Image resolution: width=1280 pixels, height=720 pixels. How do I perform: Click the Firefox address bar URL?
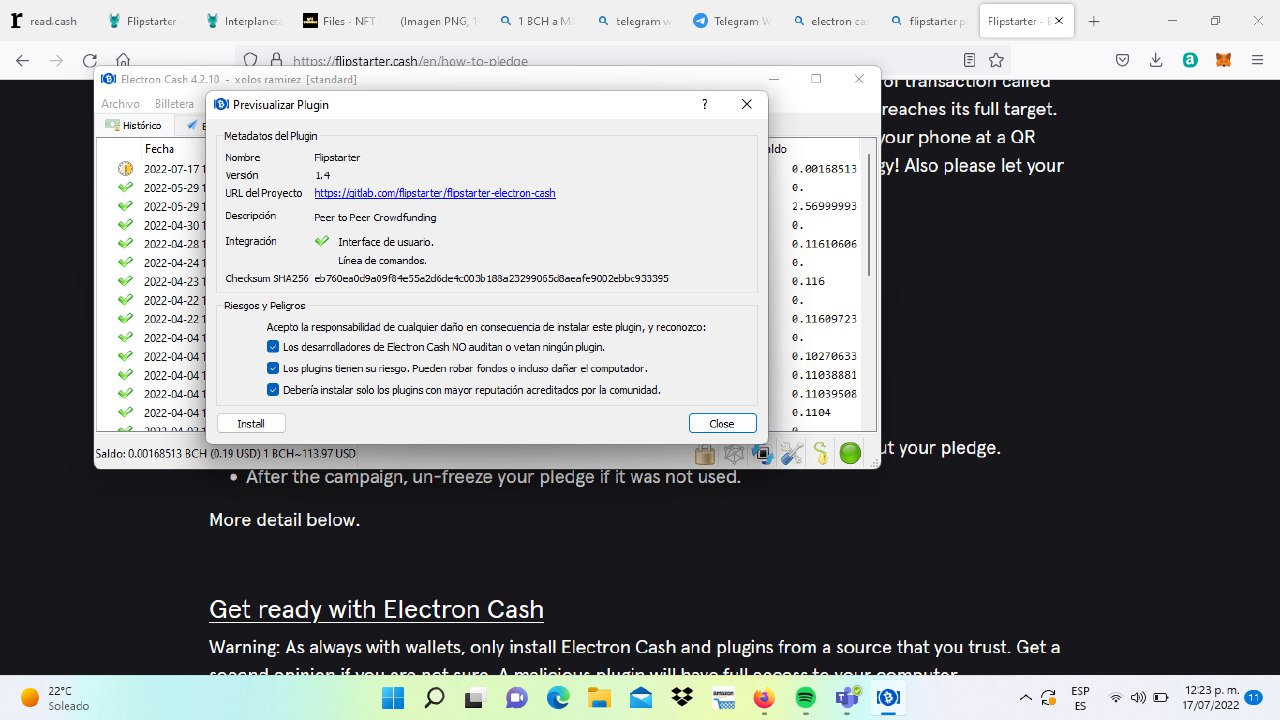tap(410, 60)
